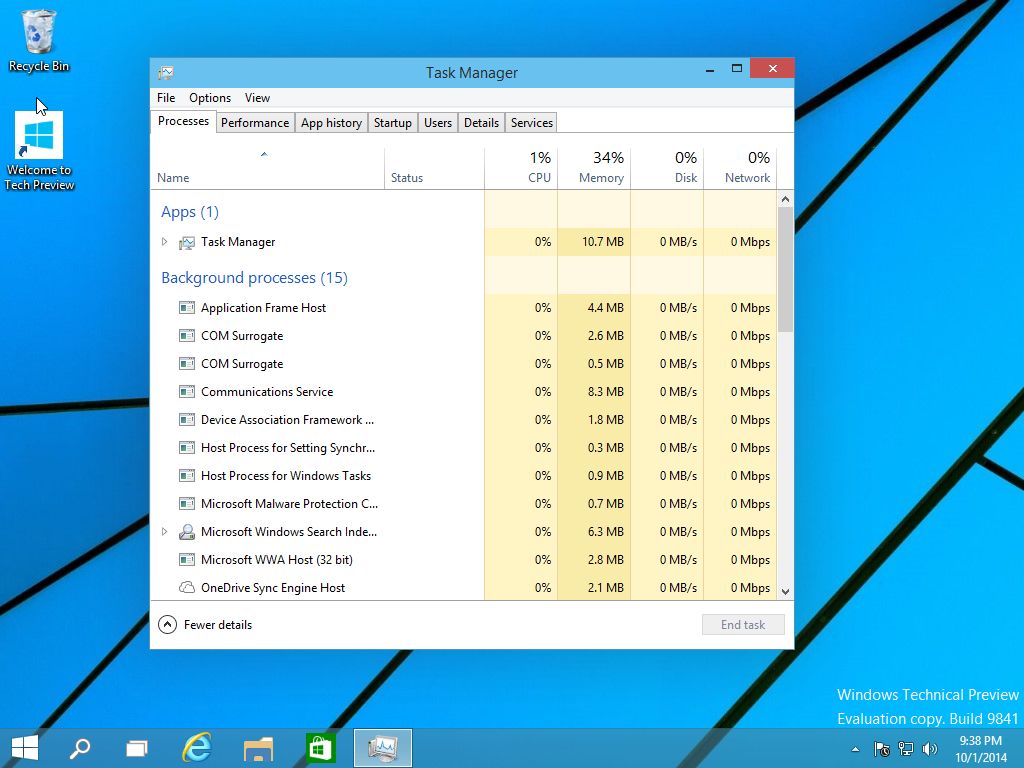Screen dimensions: 1024x768
Task: Click Background processes (15) group header
Action: (254, 278)
